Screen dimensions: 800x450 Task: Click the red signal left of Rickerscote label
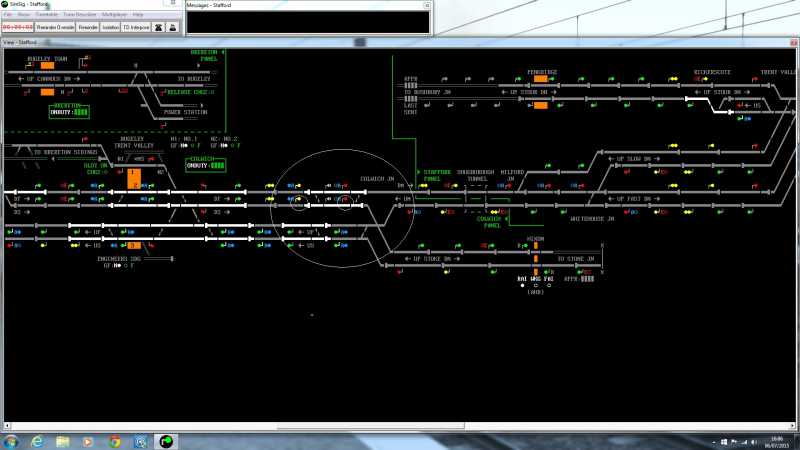click(698, 79)
